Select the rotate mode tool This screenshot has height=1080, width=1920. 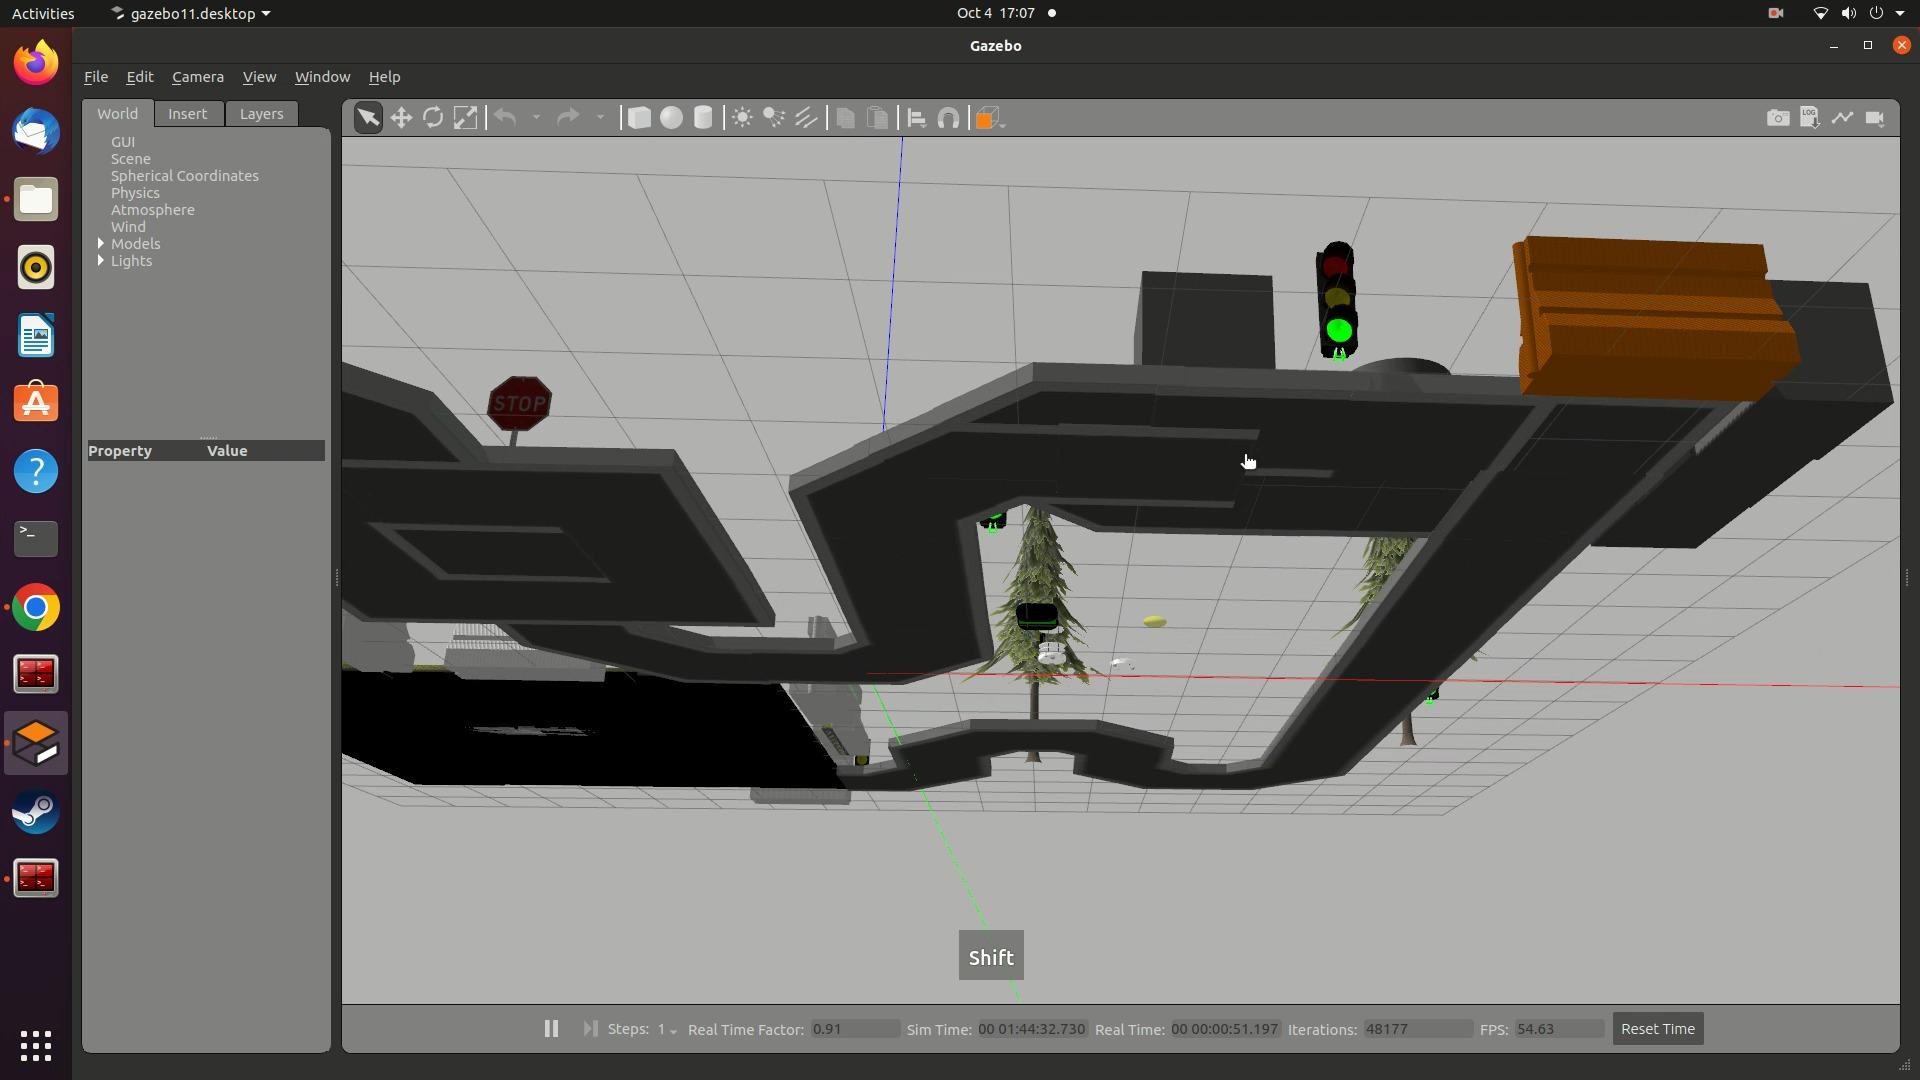click(433, 118)
